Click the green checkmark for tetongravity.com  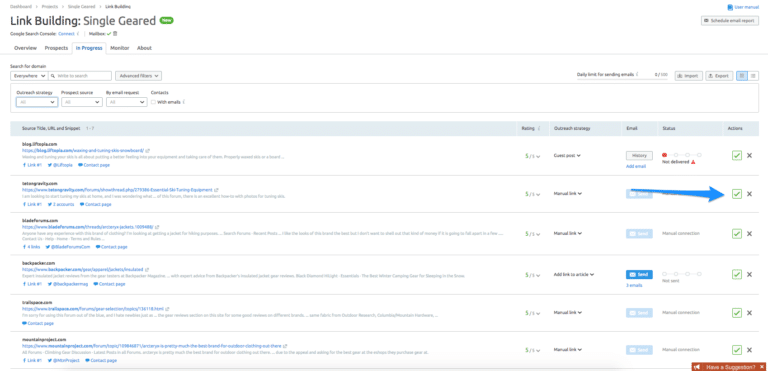pyautogui.click(x=736, y=194)
